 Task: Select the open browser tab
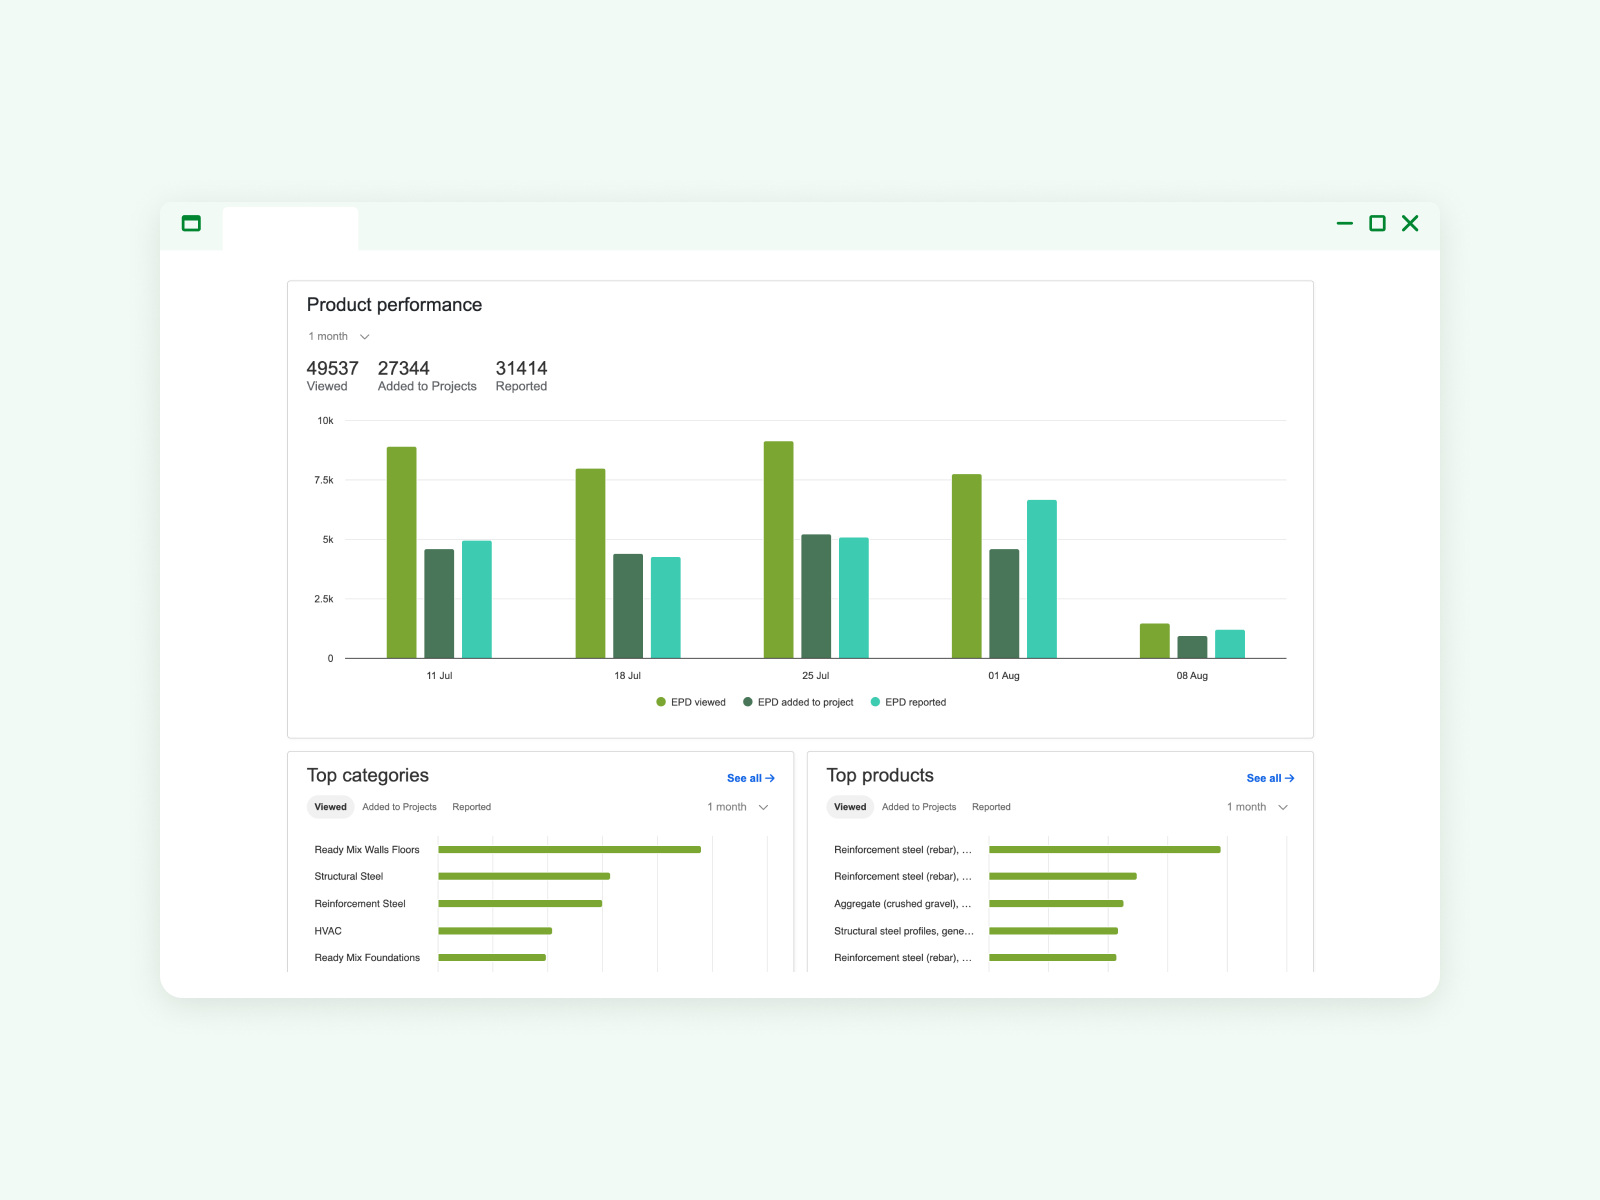(x=290, y=226)
